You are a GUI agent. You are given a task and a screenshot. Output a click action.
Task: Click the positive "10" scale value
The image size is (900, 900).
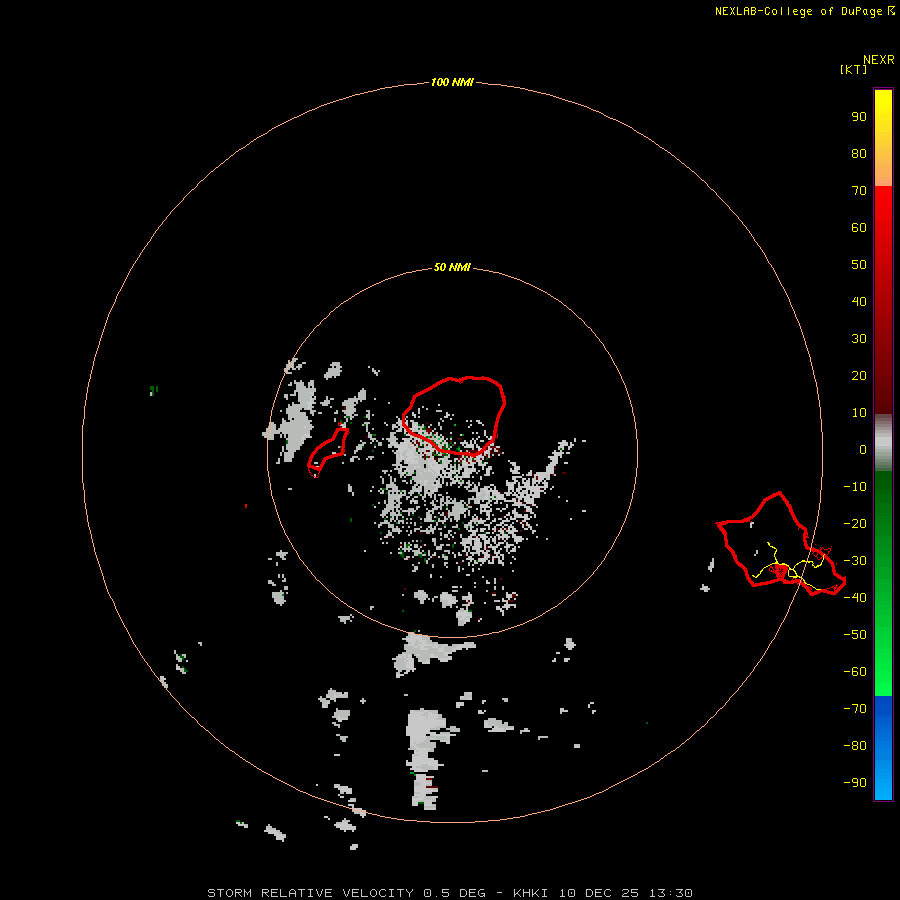(x=859, y=413)
